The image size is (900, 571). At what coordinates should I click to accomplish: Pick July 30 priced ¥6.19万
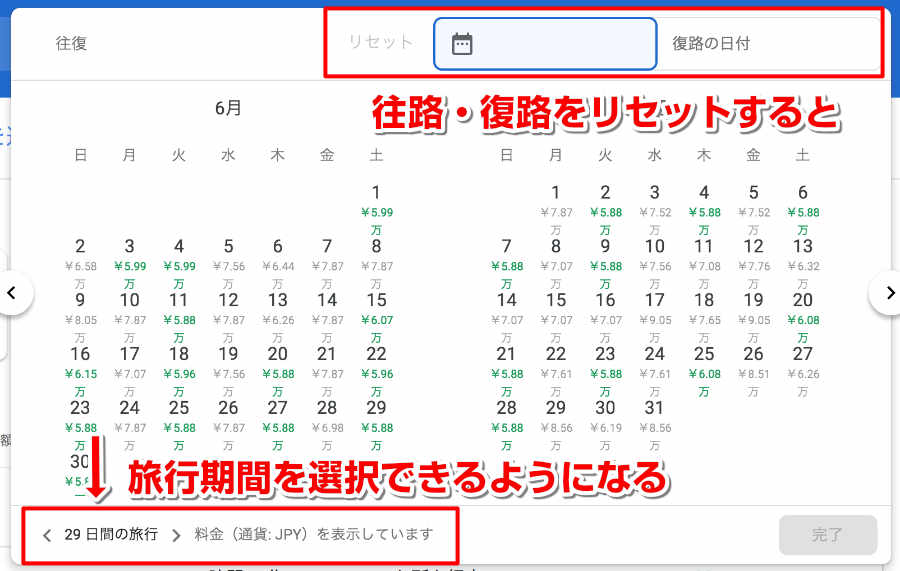605,425
